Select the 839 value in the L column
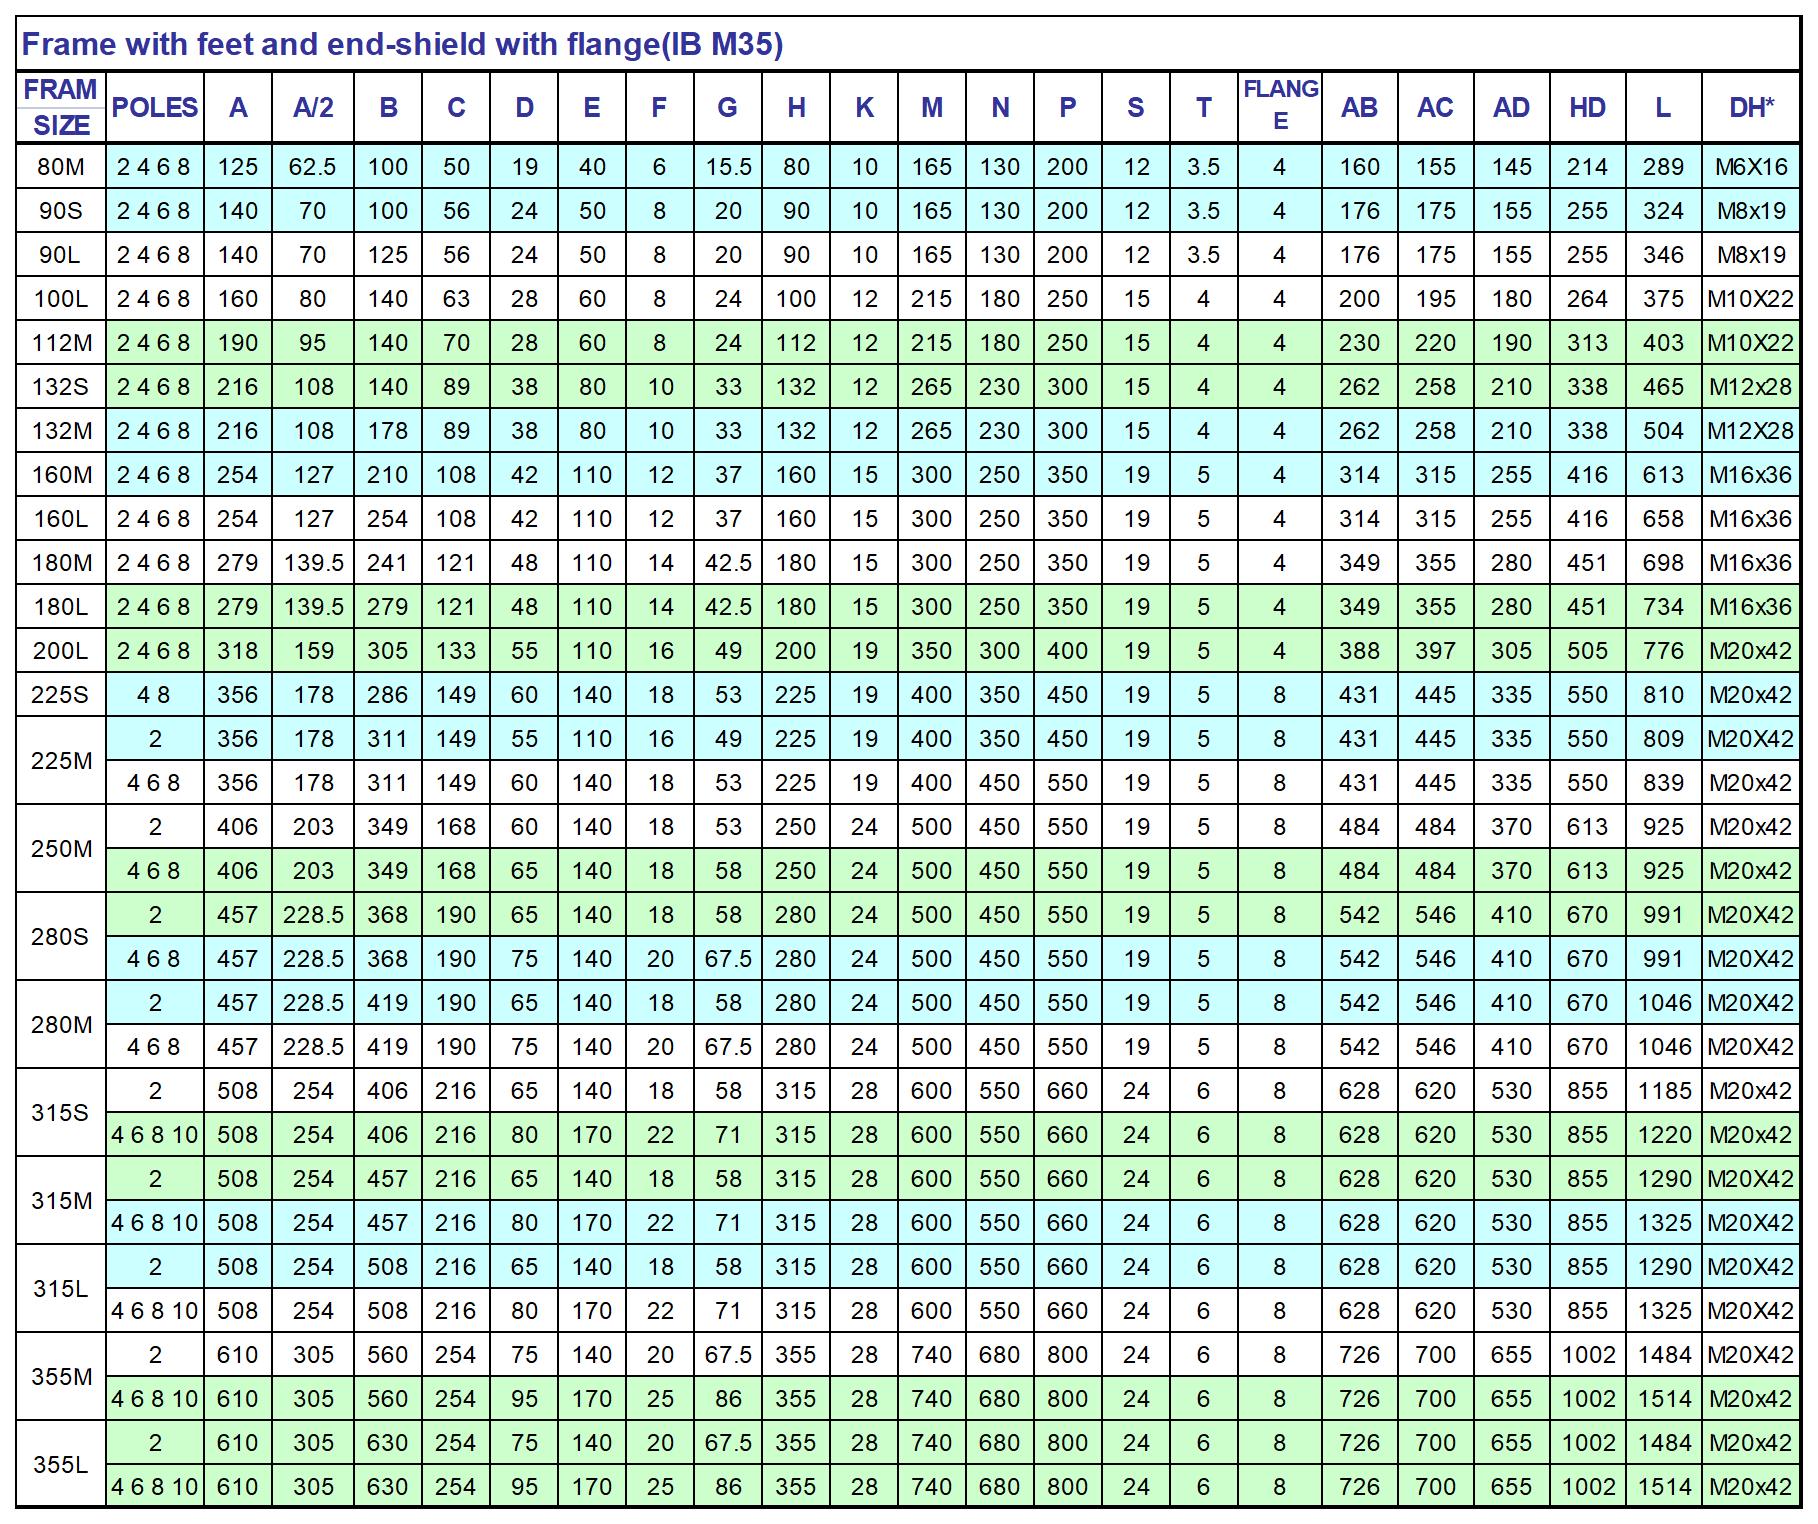Viewport: 1818px width, 1524px height. pos(1663,783)
